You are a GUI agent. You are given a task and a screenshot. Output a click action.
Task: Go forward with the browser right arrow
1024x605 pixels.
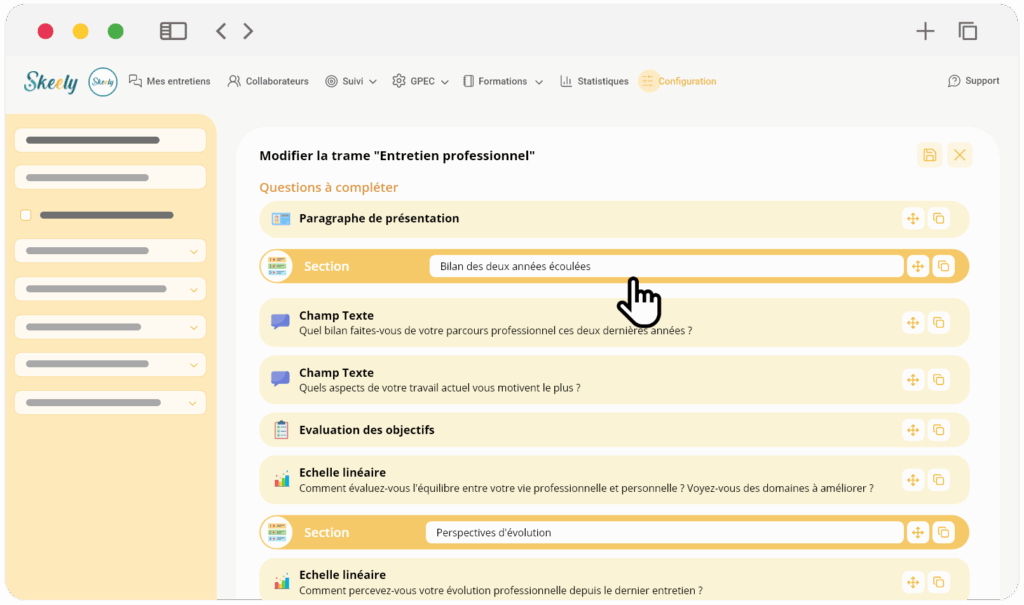pos(248,31)
